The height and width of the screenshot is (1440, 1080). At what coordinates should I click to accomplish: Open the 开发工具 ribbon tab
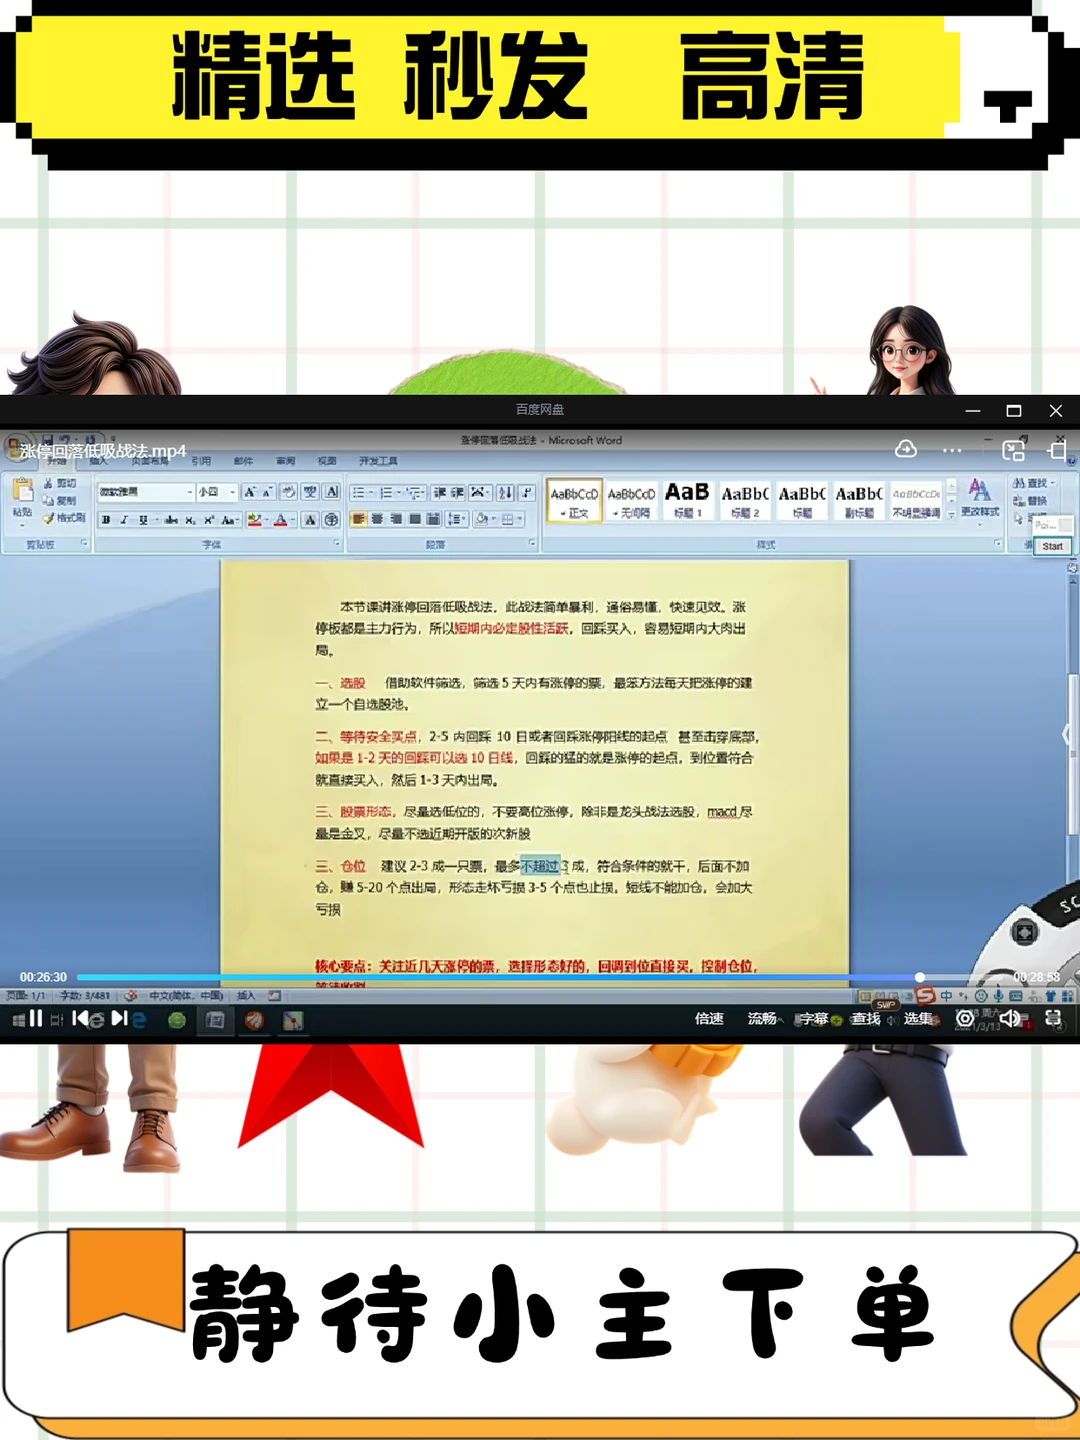click(x=378, y=461)
